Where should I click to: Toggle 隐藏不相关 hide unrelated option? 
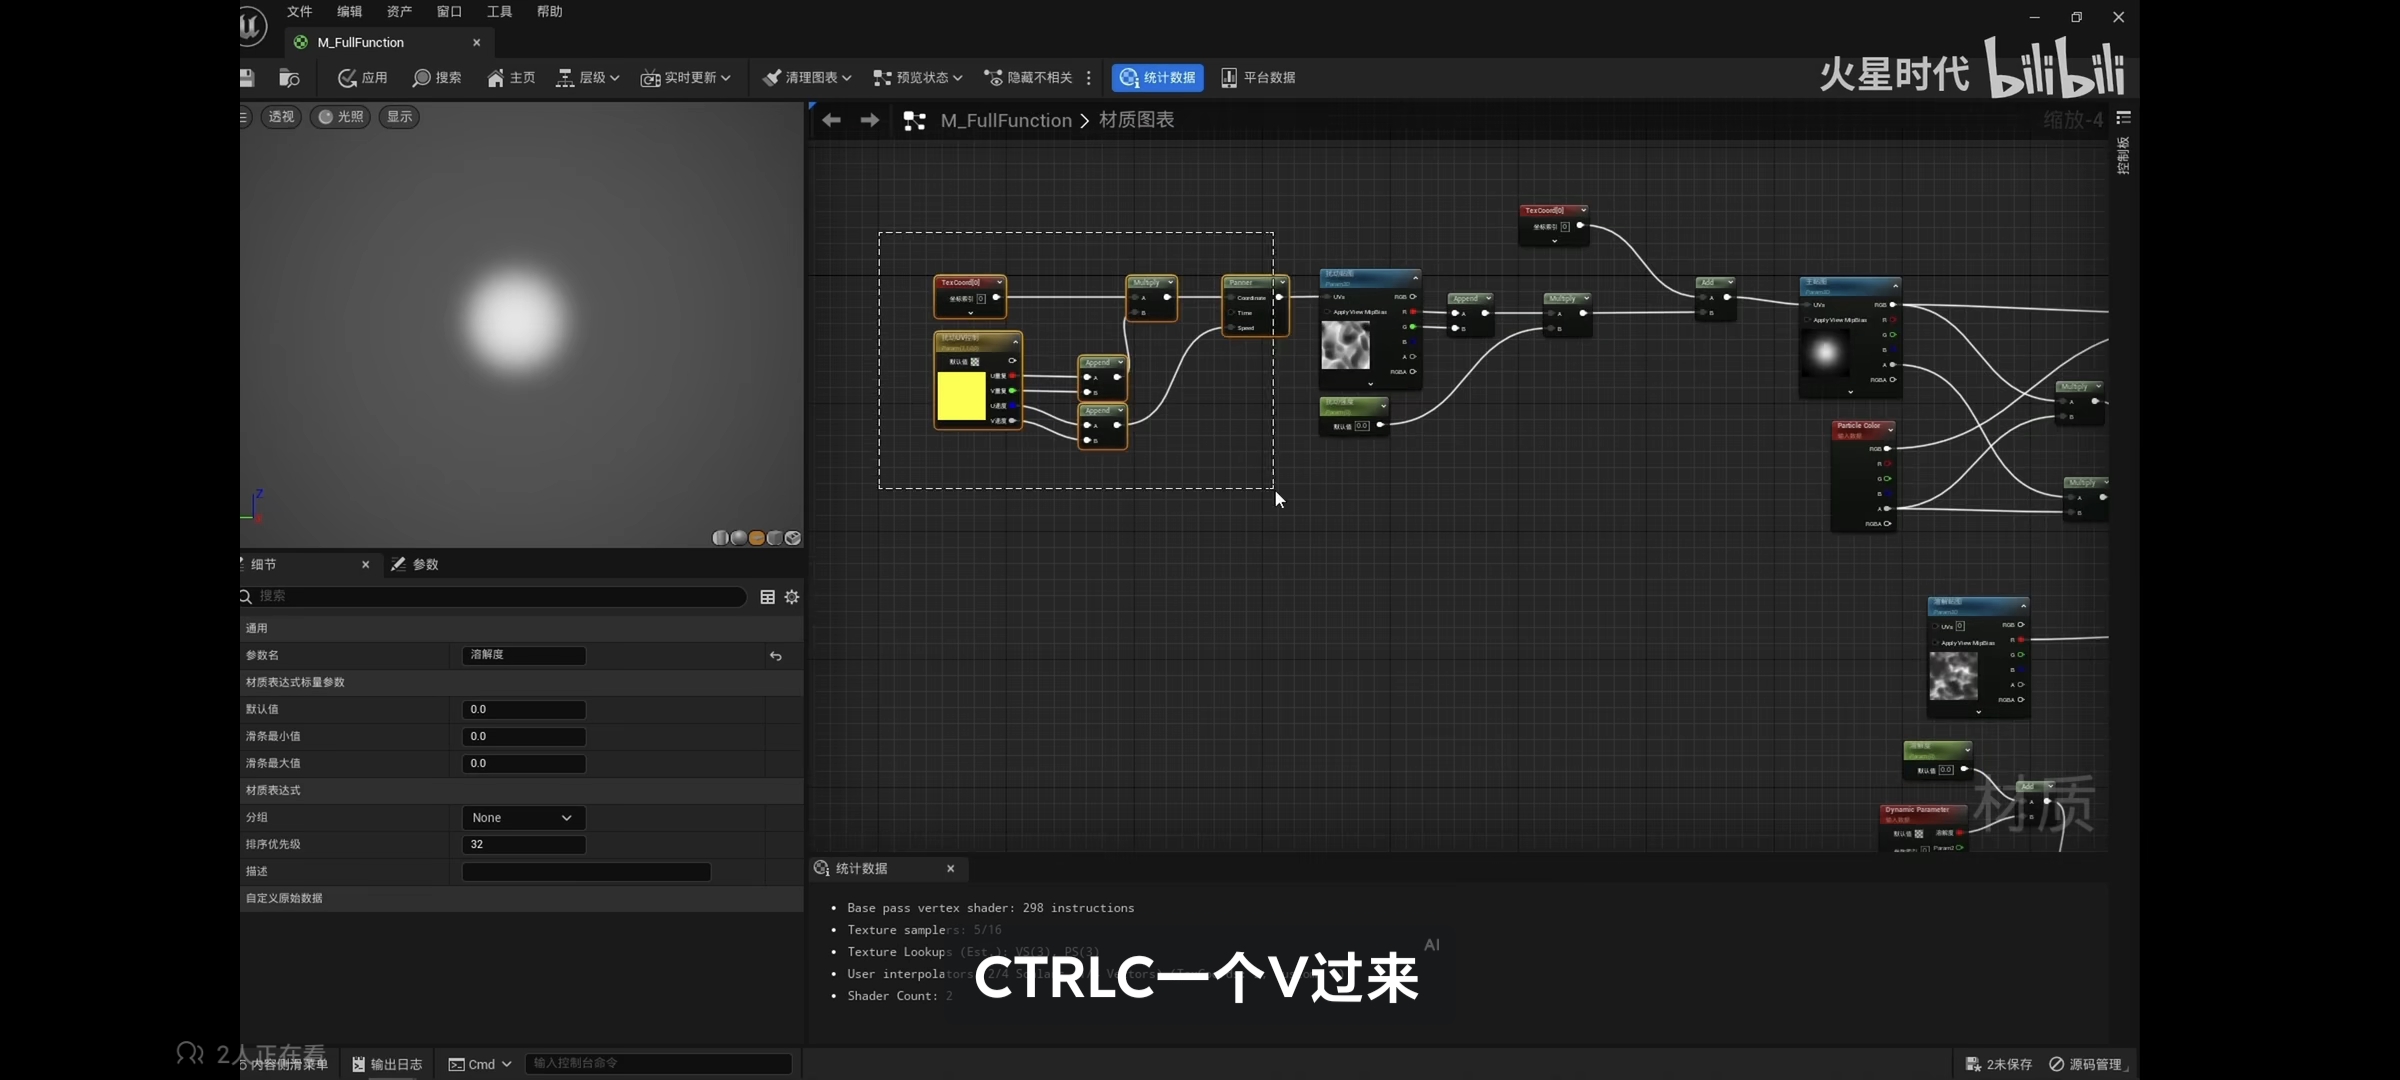(x=1029, y=78)
